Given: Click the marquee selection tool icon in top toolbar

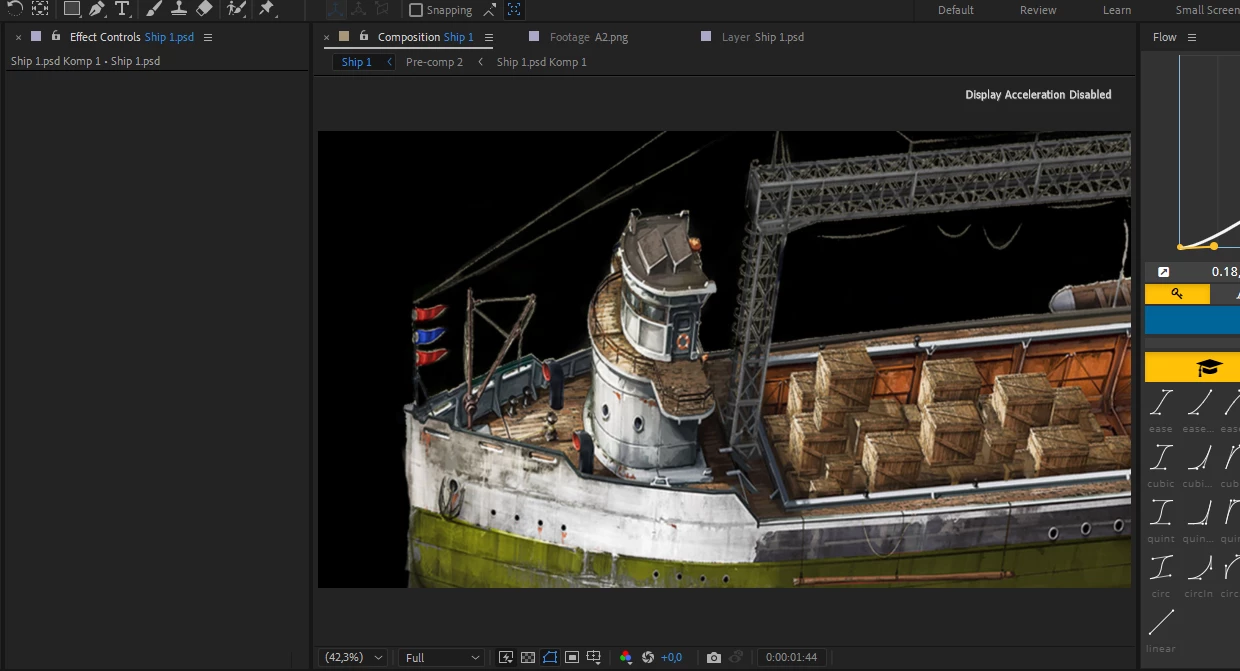Looking at the screenshot, I should (40, 9).
